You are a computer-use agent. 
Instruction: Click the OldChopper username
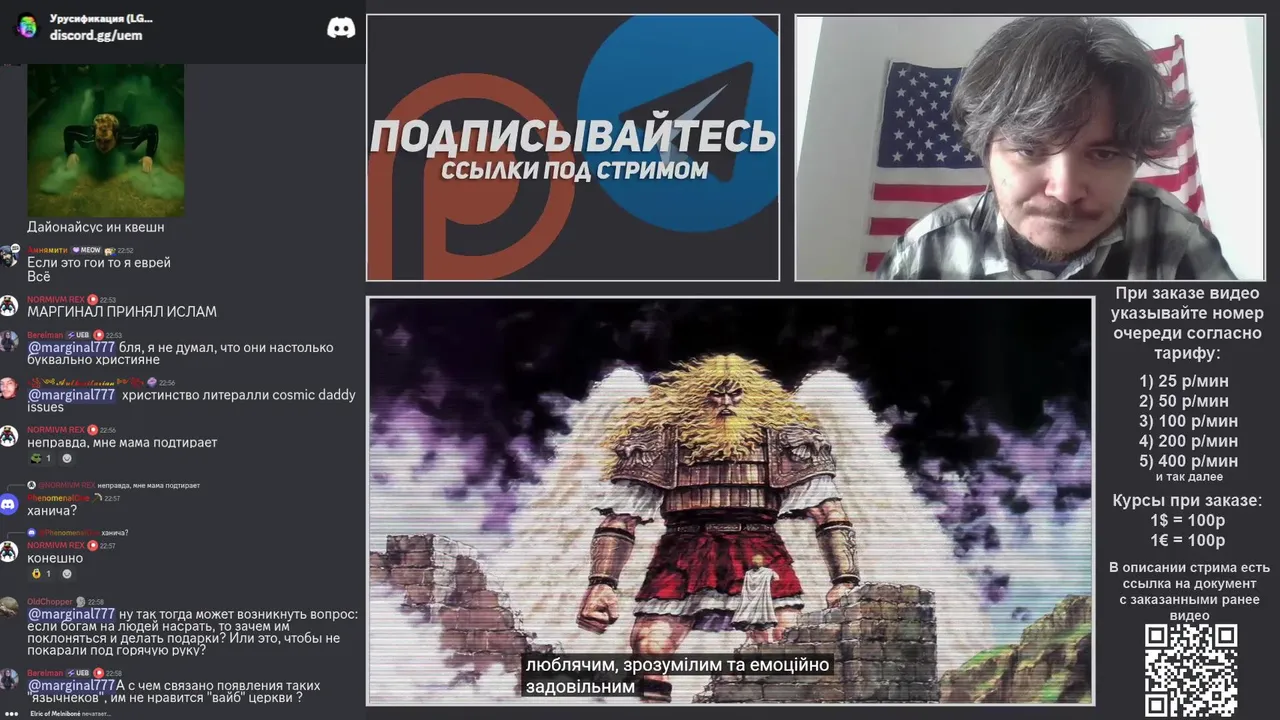(50, 602)
